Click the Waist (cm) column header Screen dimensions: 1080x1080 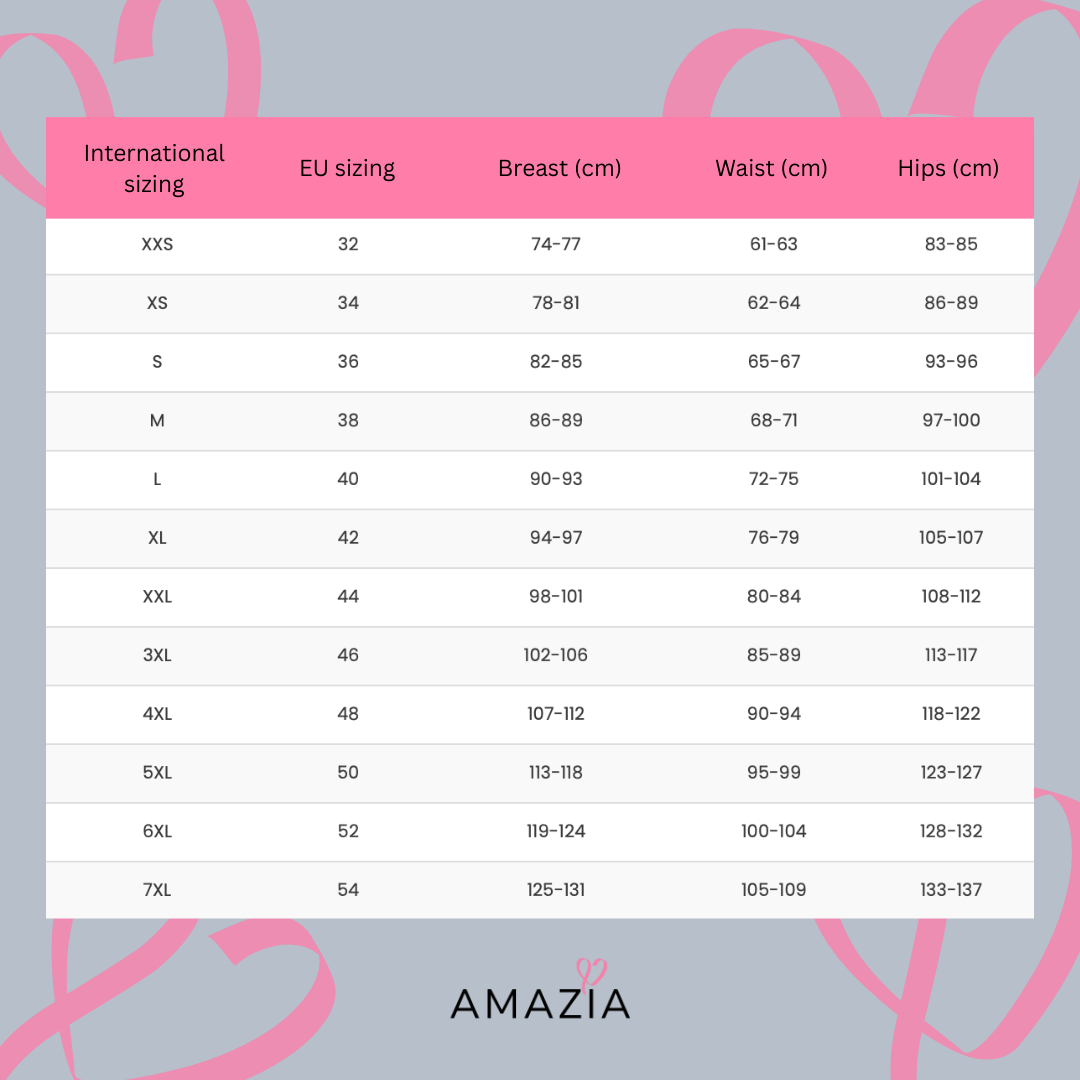[x=771, y=168]
